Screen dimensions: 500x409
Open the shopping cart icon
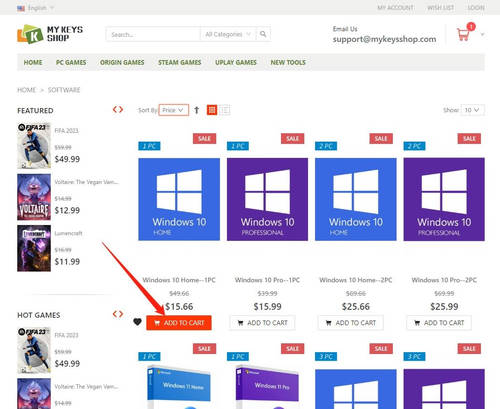(x=463, y=34)
